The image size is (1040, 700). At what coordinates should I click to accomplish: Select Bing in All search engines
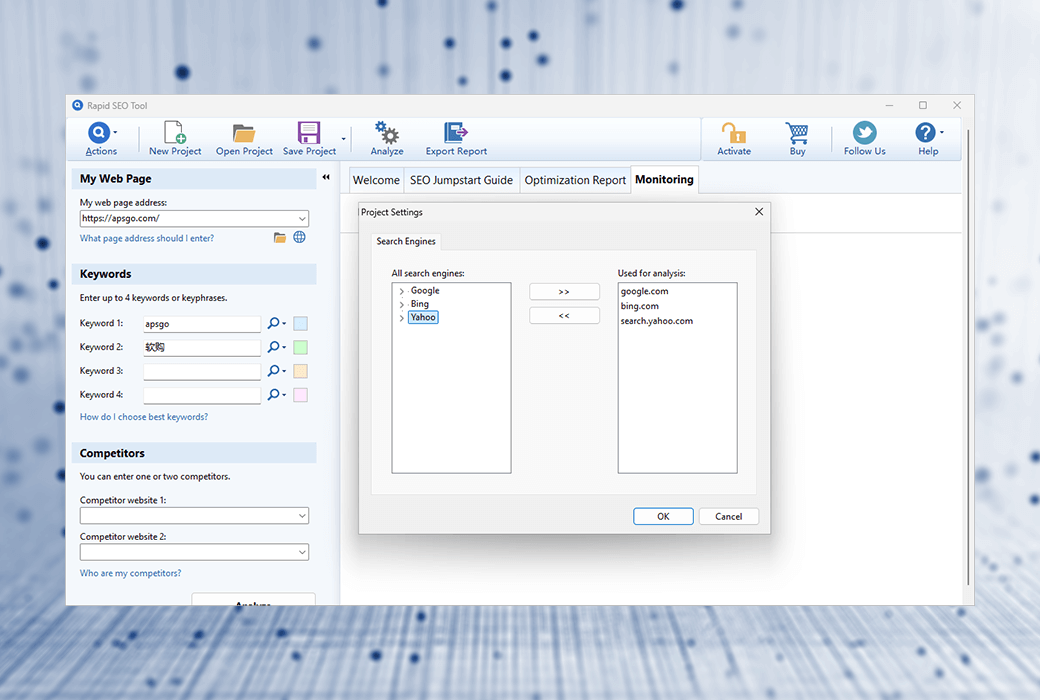[420, 304]
